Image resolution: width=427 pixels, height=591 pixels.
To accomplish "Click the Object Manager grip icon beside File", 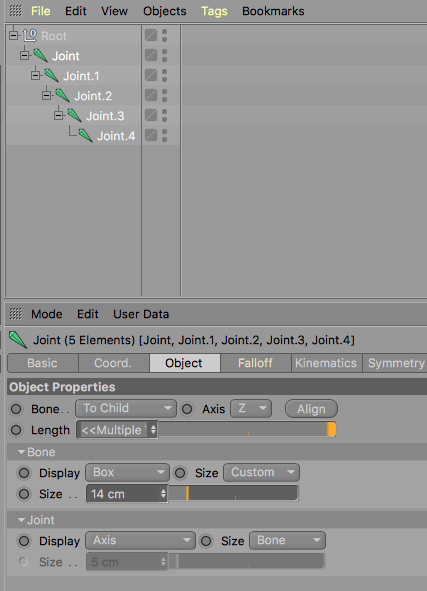I will (x=15, y=11).
